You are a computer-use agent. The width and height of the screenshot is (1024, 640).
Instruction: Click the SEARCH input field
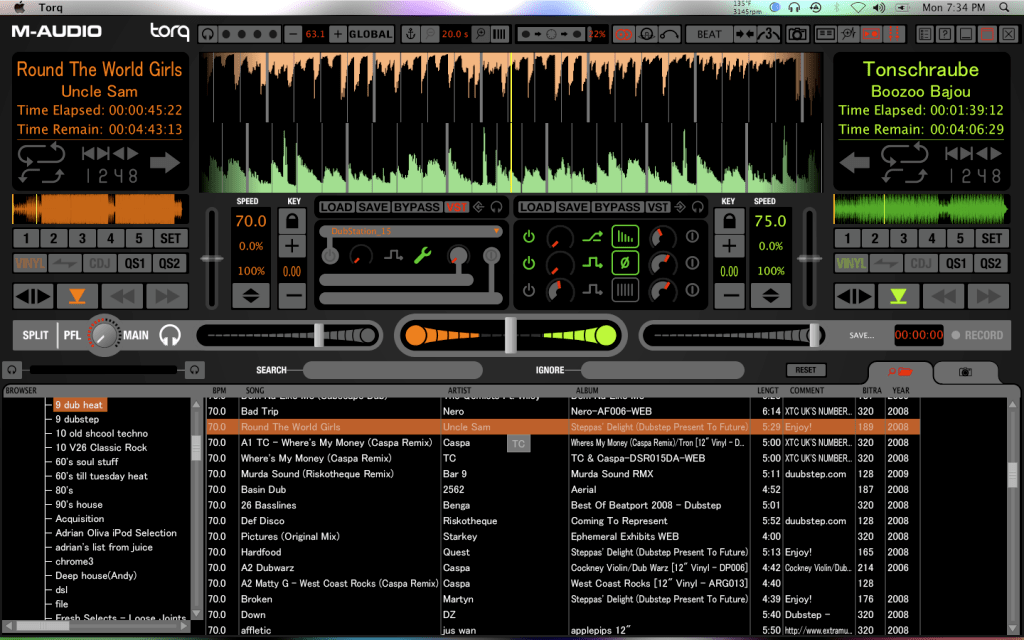[x=393, y=370]
